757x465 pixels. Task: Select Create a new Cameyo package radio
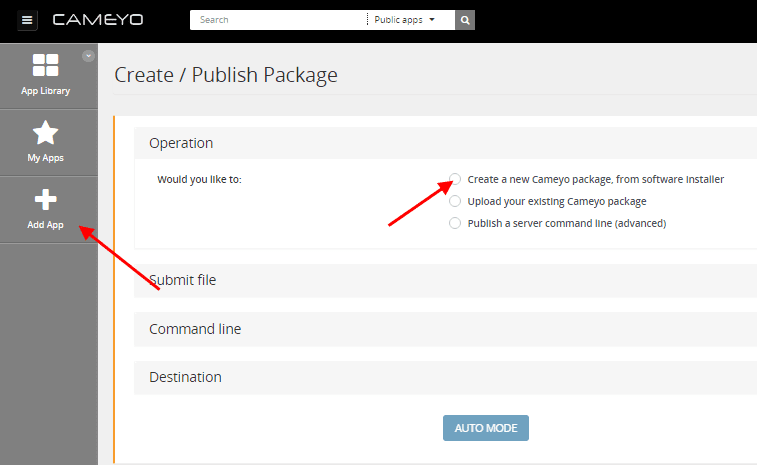[455, 179]
